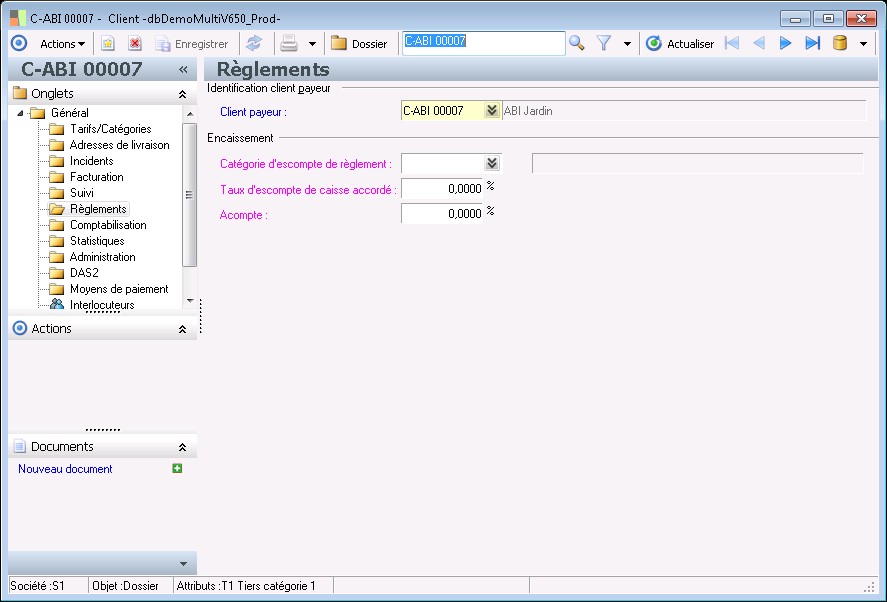Image resolution: width=887 pixels, height=602 pixels.
Task: Click the filter funnel icon
Action: pos(604,44)
